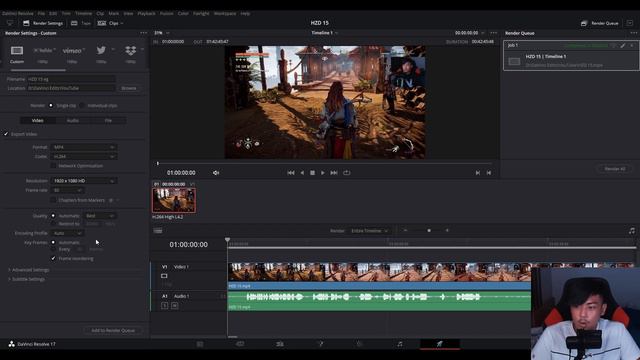Expand Advanced Settings section

click(29, 270)
